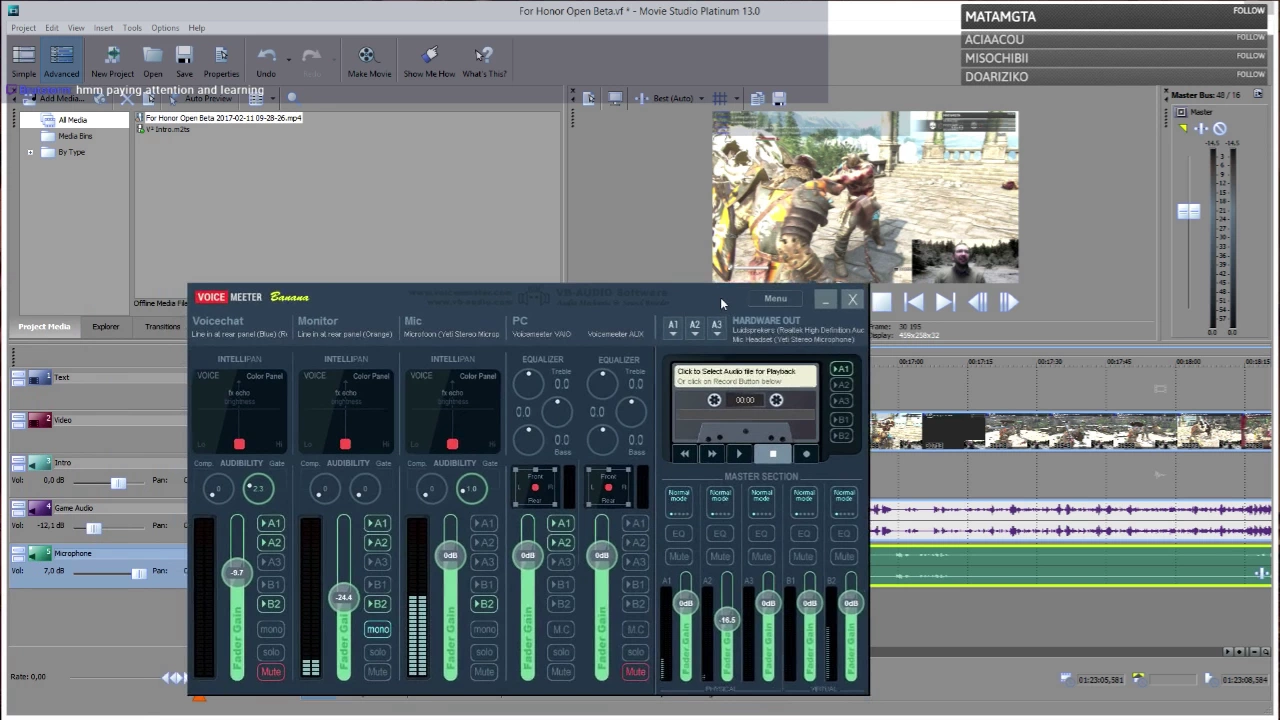Step to previous frame in preview

click(x=977, y=302)
